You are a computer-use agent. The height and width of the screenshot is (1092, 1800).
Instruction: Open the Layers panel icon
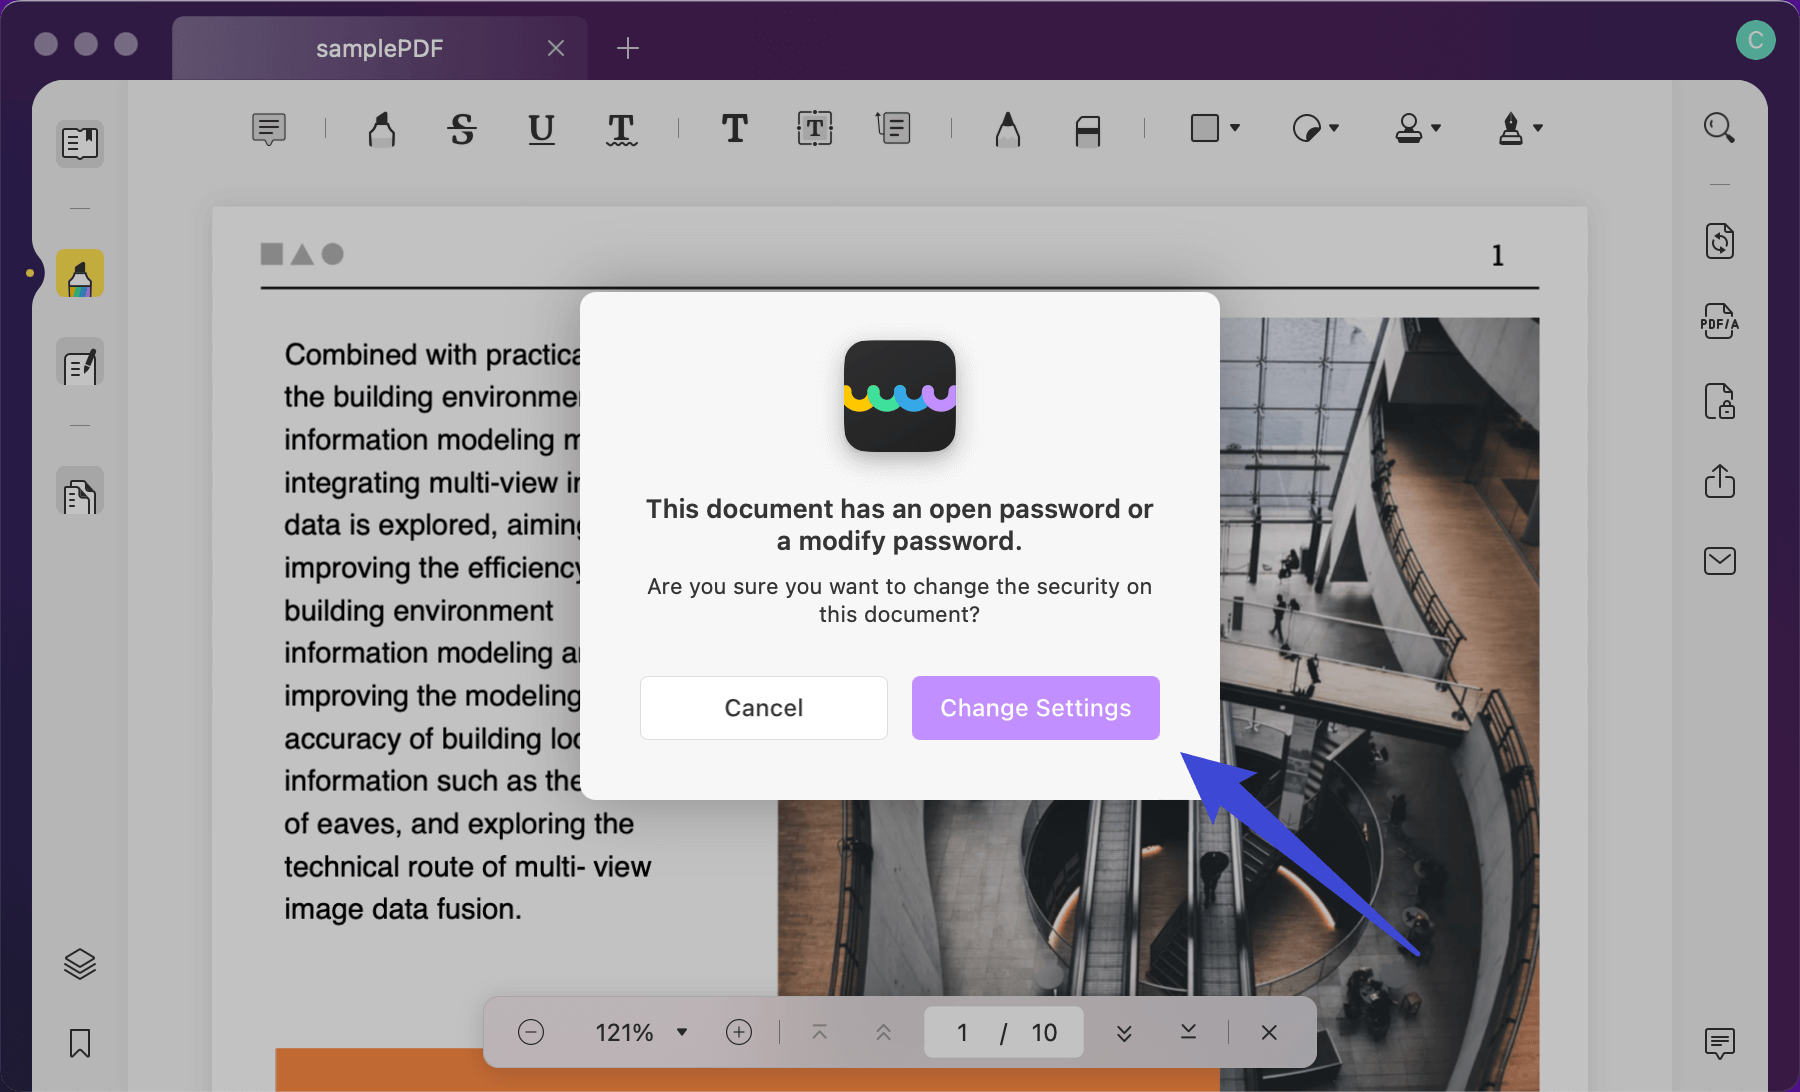point(80,964)
